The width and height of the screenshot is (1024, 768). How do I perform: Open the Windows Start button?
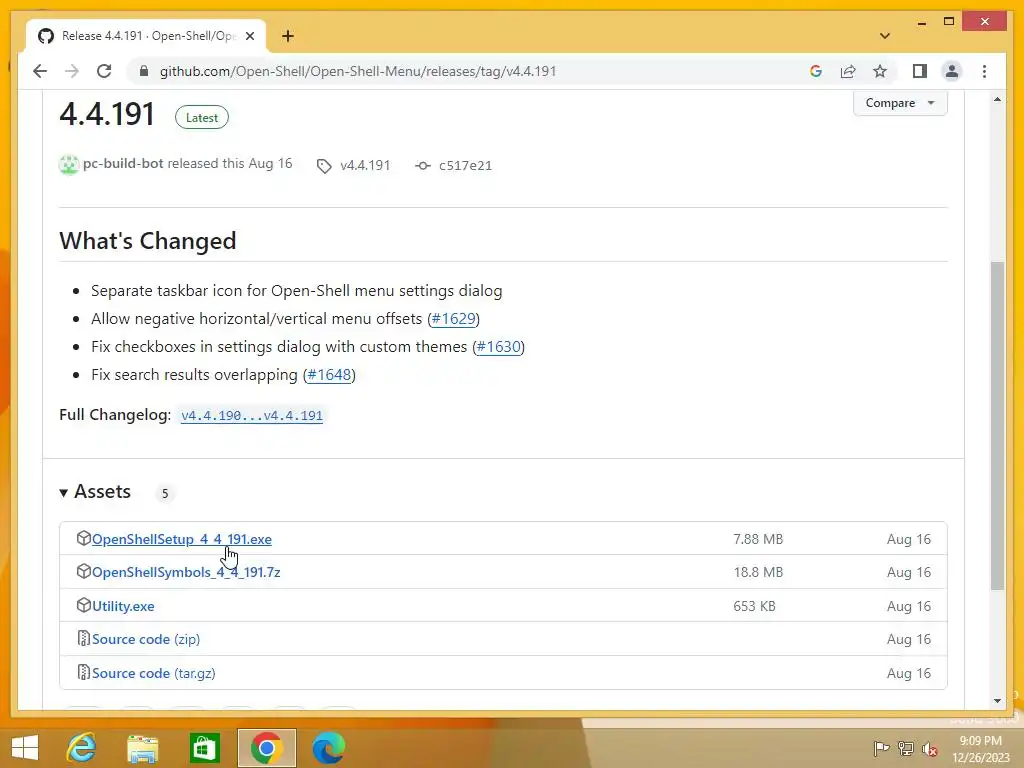[25, 748]
